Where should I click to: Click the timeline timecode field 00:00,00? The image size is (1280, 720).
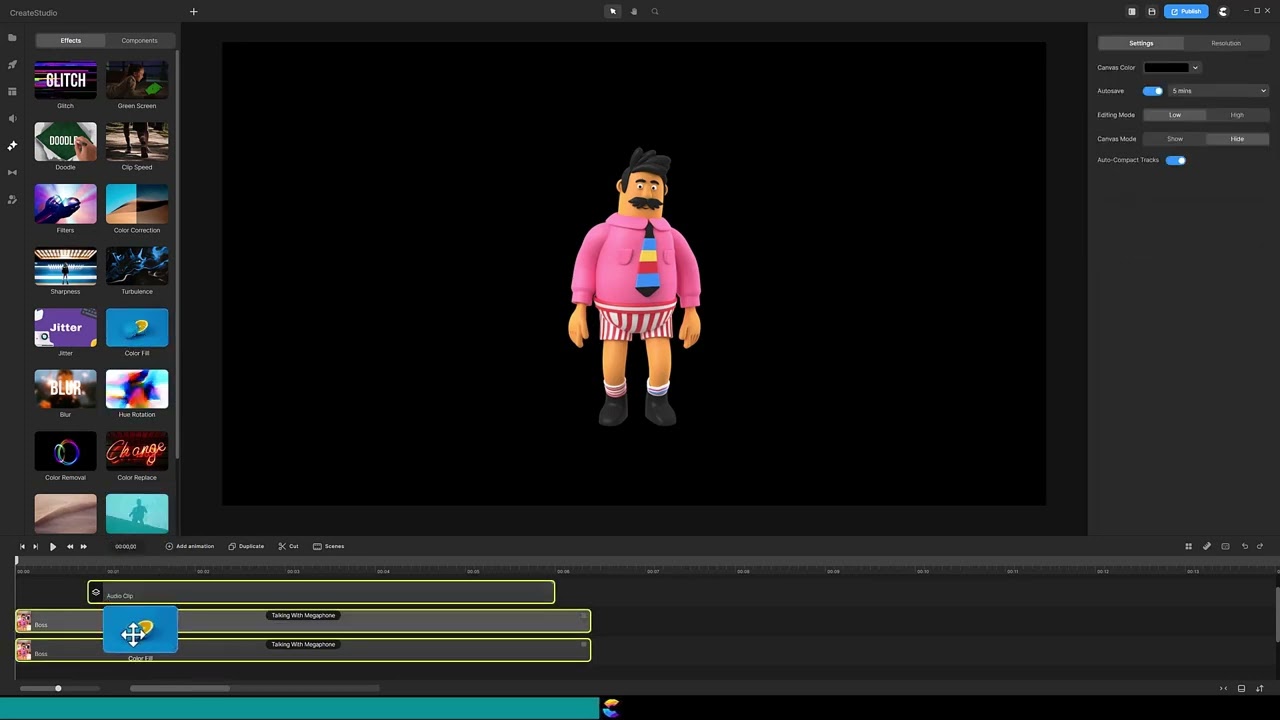[125, 546]
